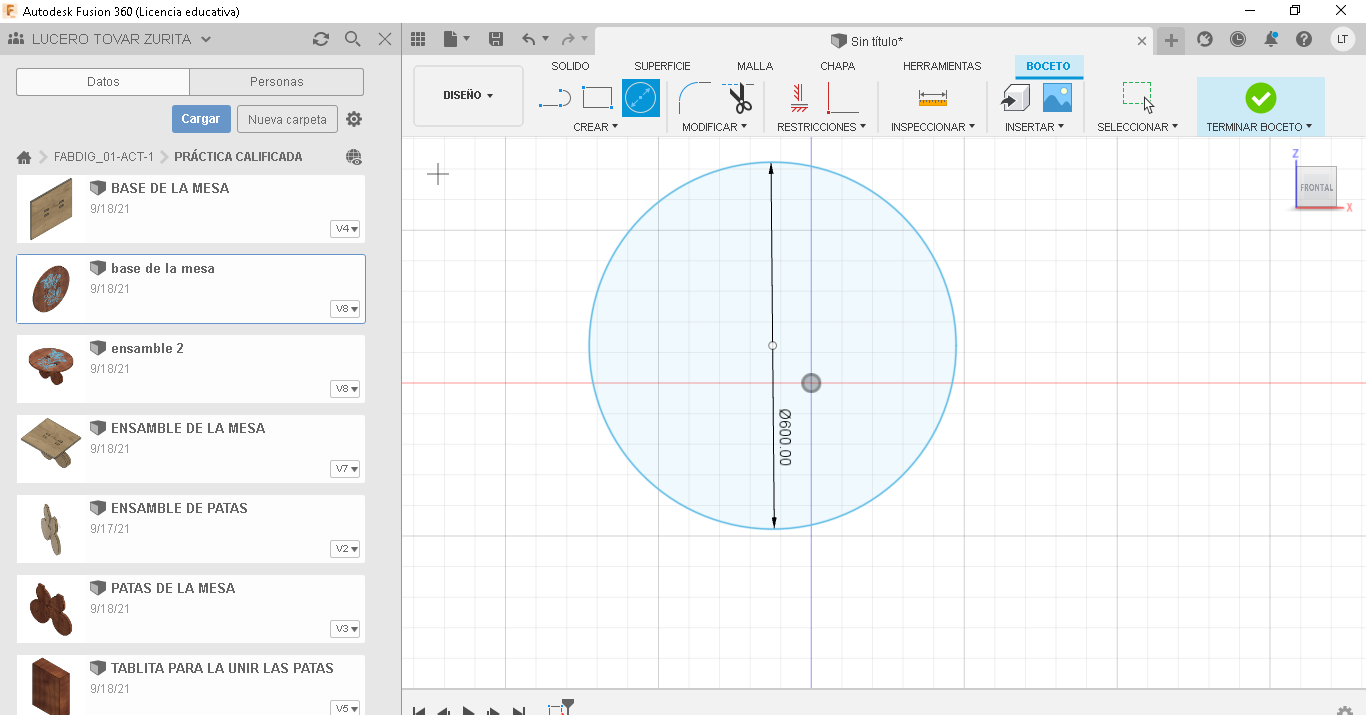
Task: Open the LT user account avatar
Action: click(1343, 39)
